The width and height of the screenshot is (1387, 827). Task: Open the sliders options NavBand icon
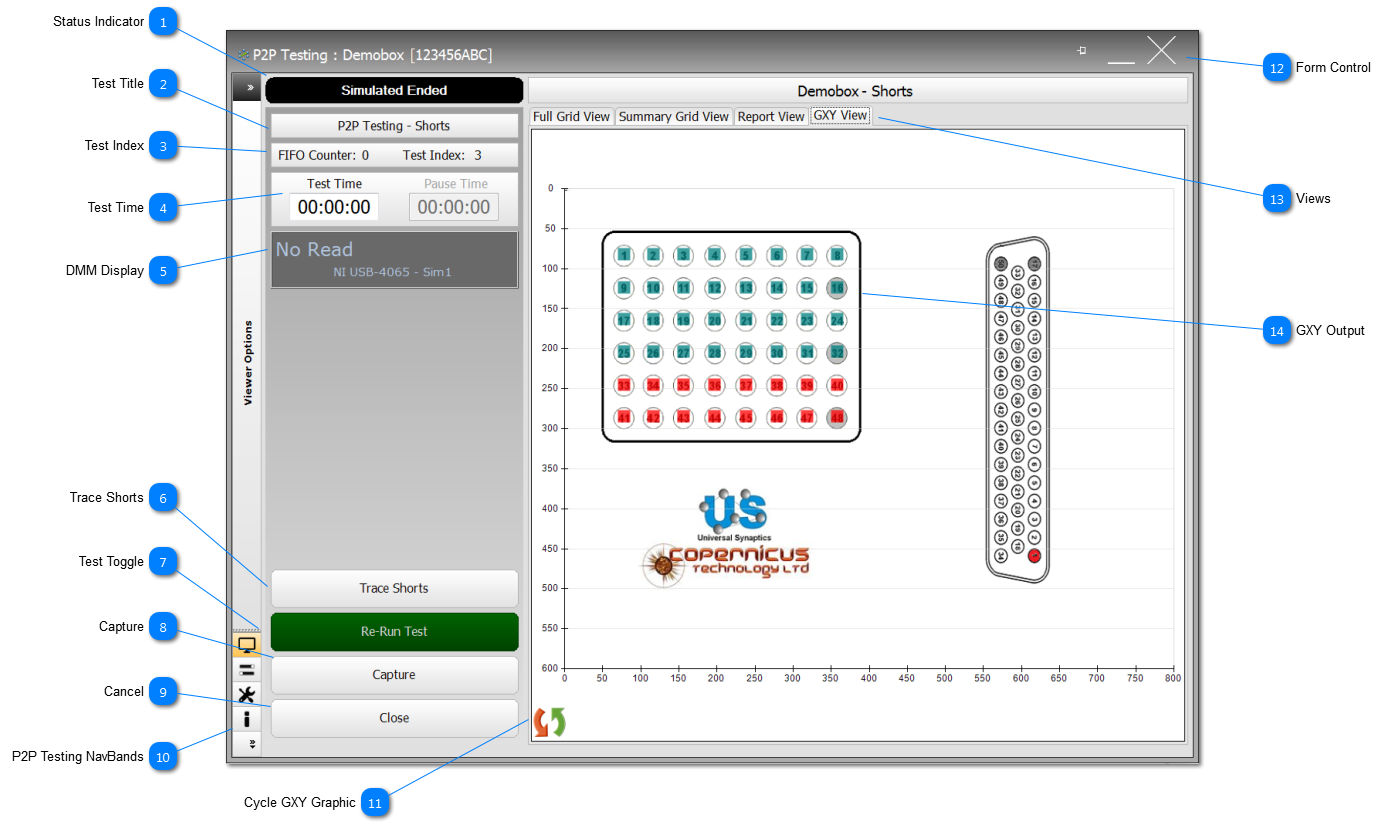pyautogui.click(x=247, y=669)
